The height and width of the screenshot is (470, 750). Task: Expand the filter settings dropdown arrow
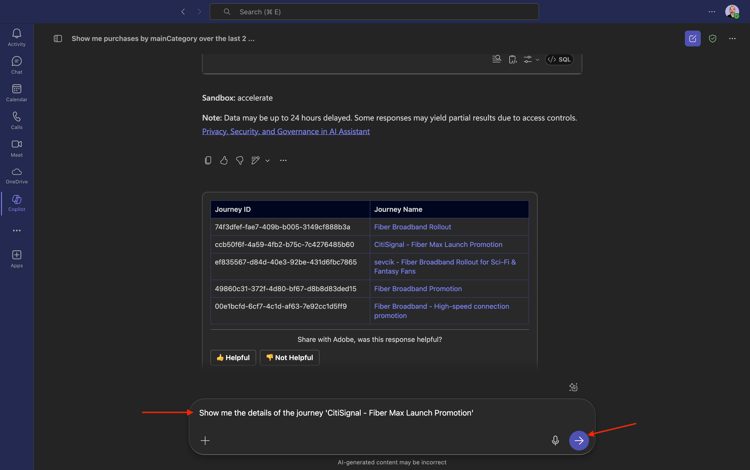pos(537,60)
